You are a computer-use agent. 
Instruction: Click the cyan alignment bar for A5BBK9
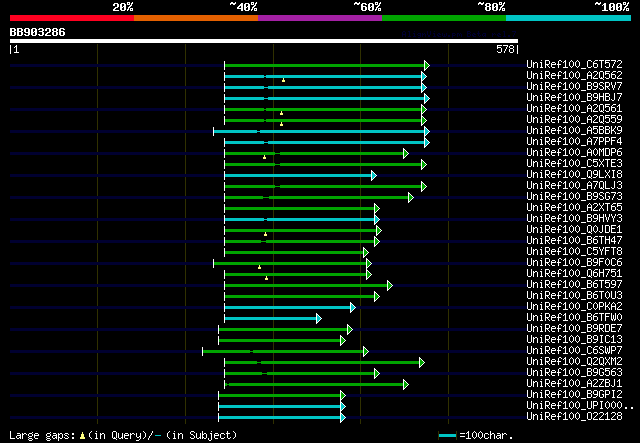319,131
